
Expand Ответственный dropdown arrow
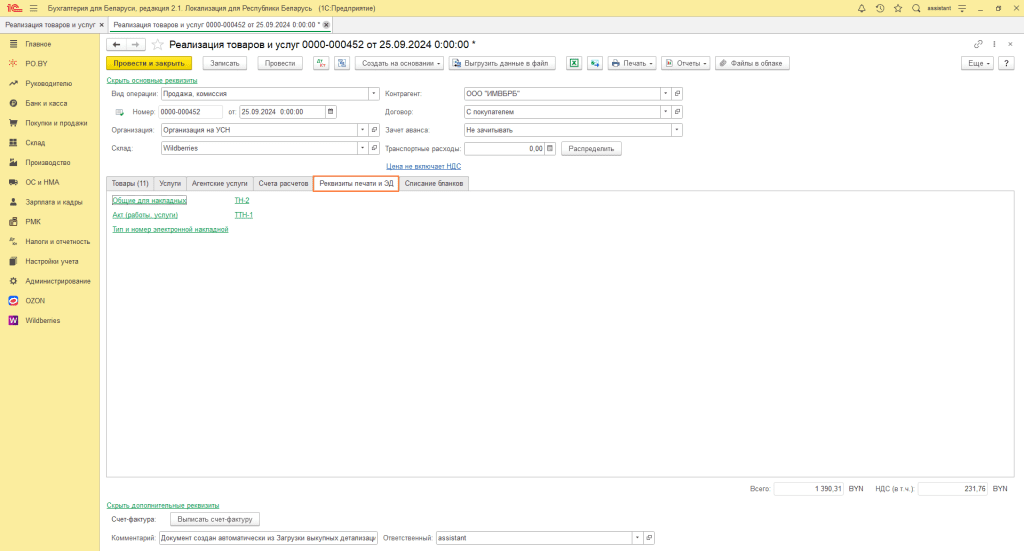tap(637, 538)
